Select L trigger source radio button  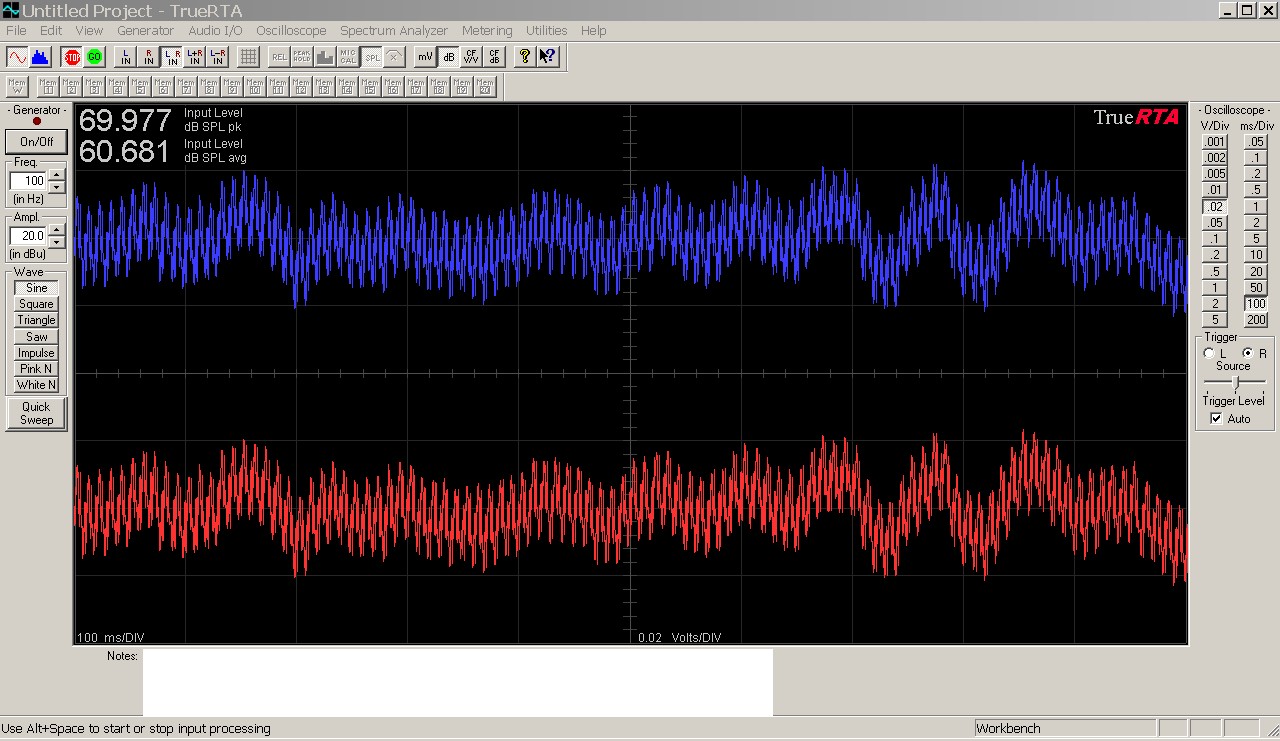tap(1210, 353)
